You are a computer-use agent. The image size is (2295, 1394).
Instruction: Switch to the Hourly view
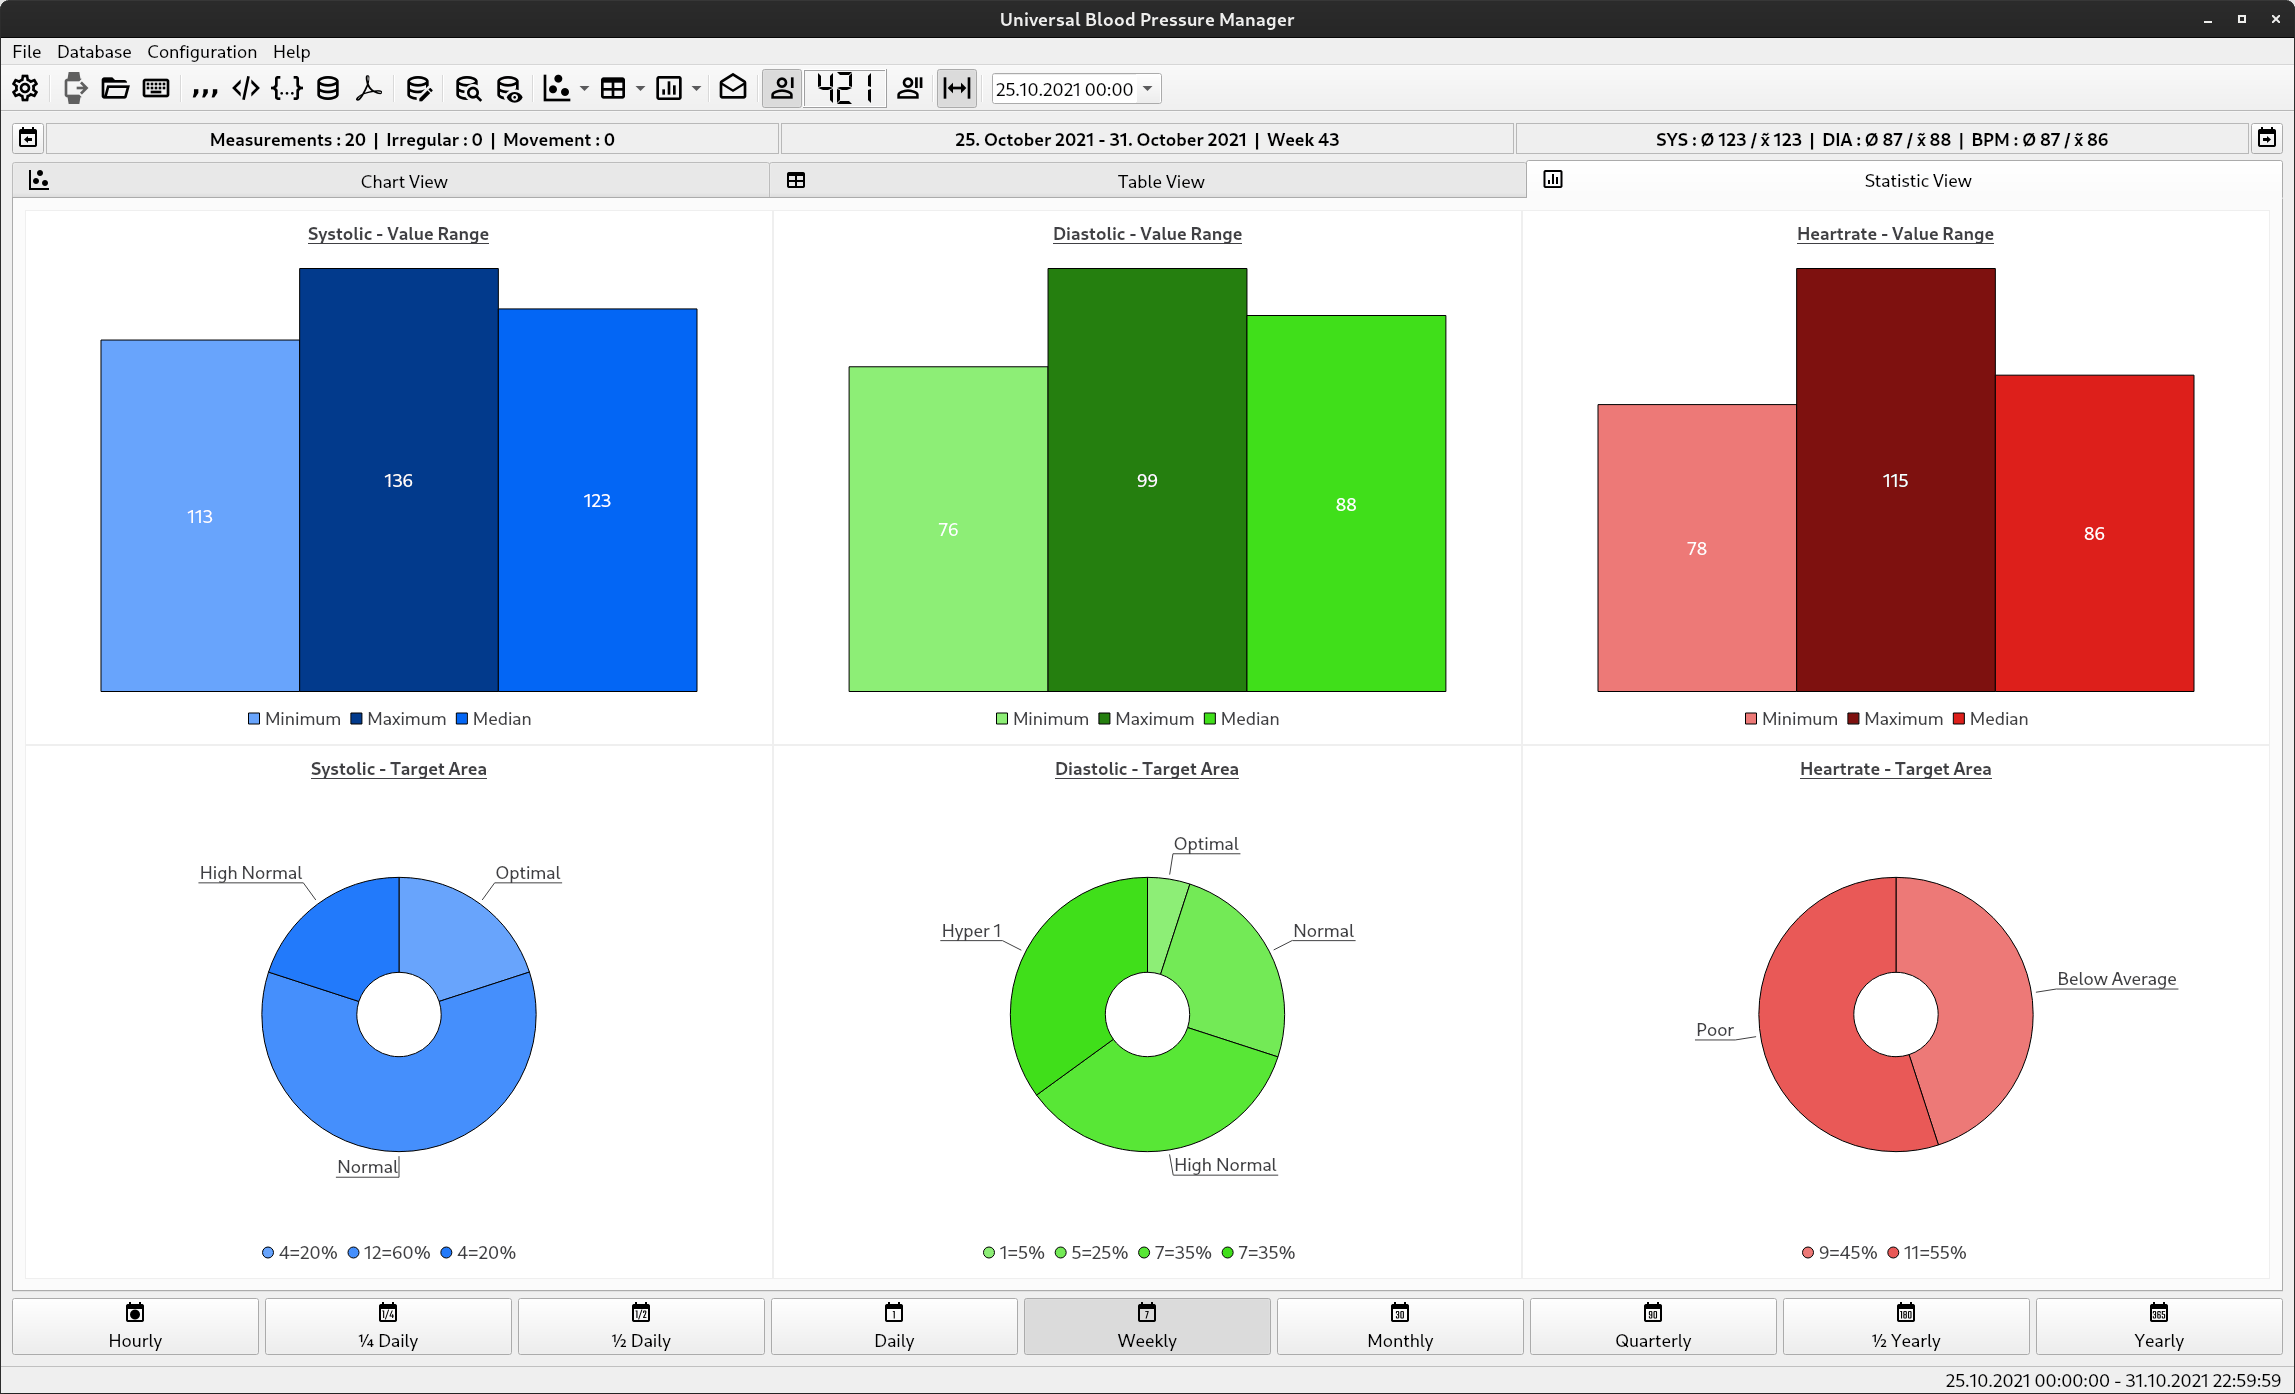[134, 1326]
